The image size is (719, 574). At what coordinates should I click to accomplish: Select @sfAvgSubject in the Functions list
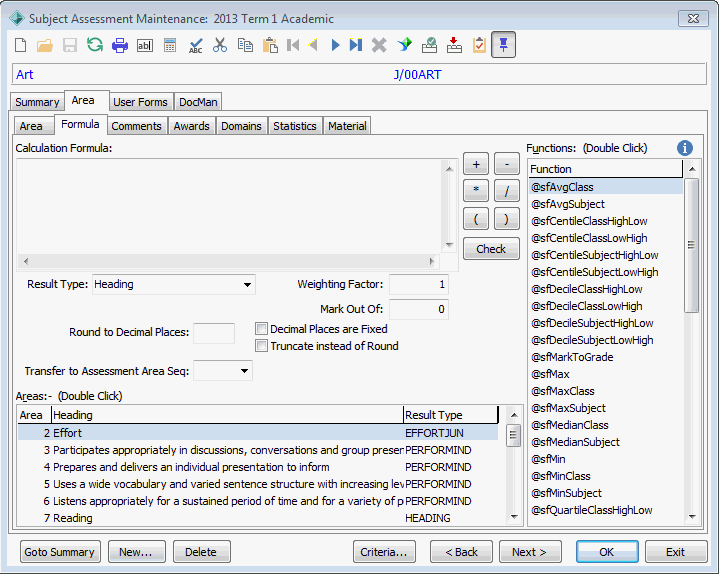(x=605, y=204)
